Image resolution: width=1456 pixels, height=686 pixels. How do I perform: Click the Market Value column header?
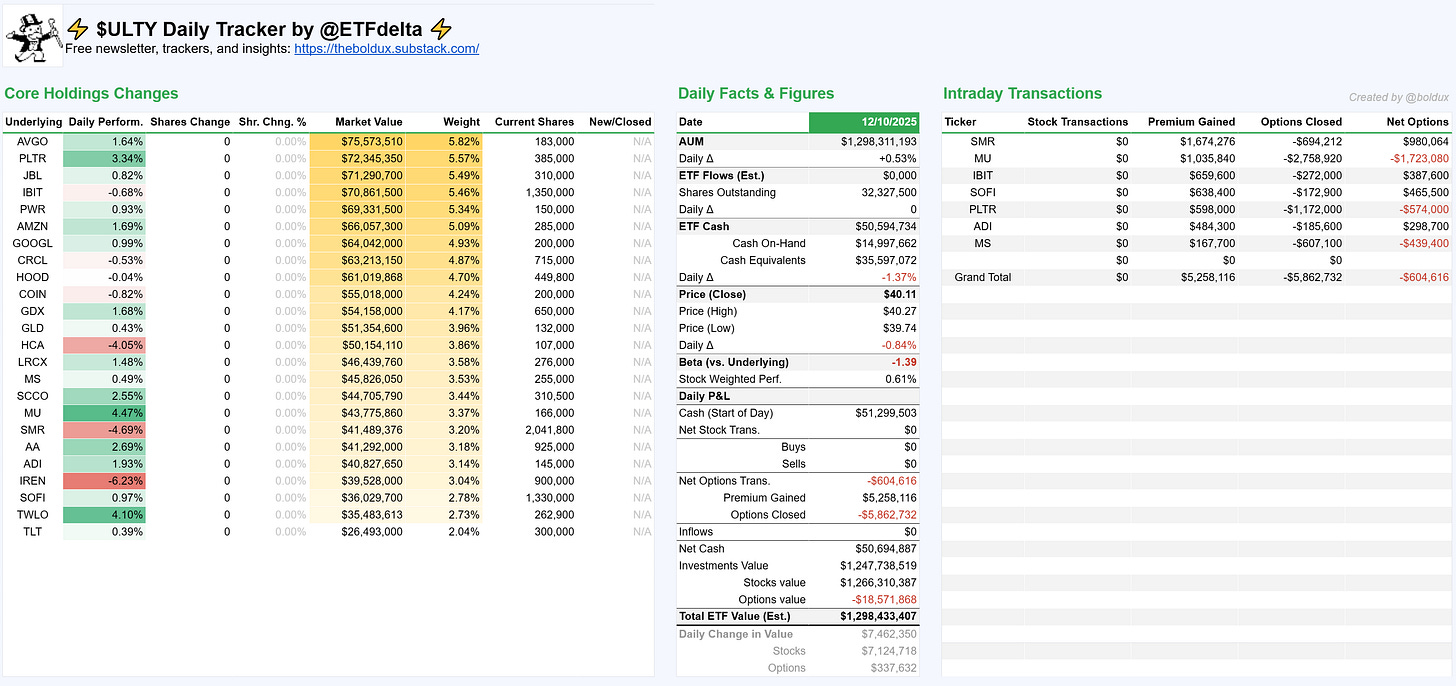click(369, 122)
